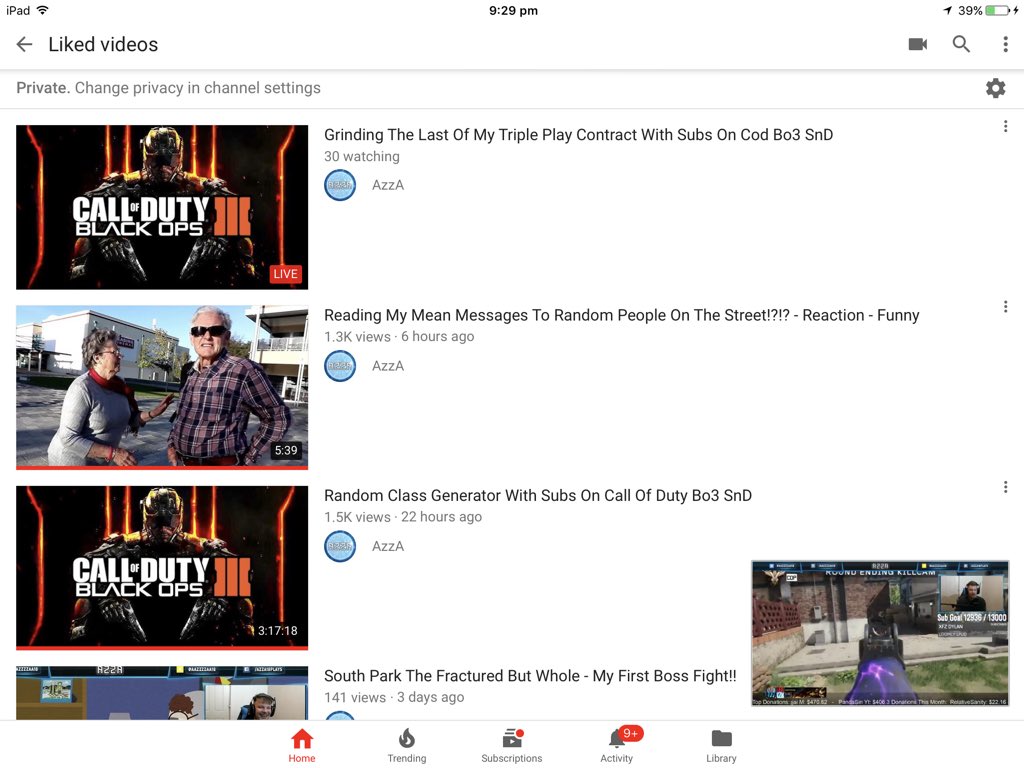Open AzzA channel name under Reading My Mean Messages
This screenshot has height=768, width=1024.
(x=388, y=366)
